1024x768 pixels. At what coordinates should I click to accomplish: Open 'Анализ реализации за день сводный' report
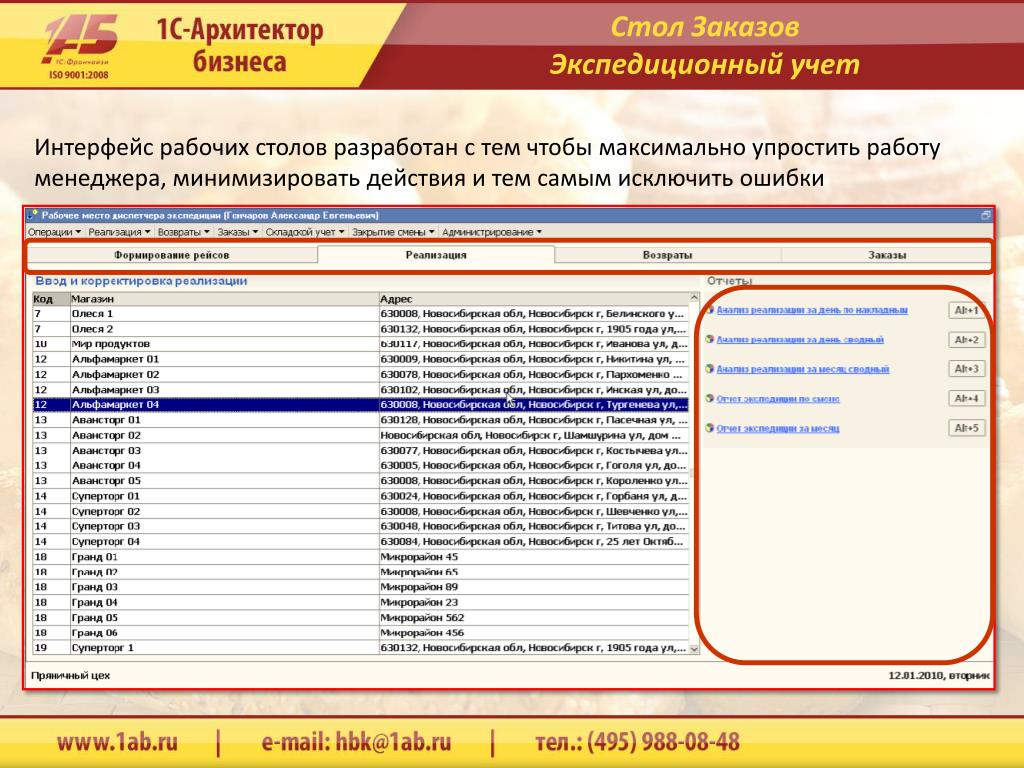800,340
